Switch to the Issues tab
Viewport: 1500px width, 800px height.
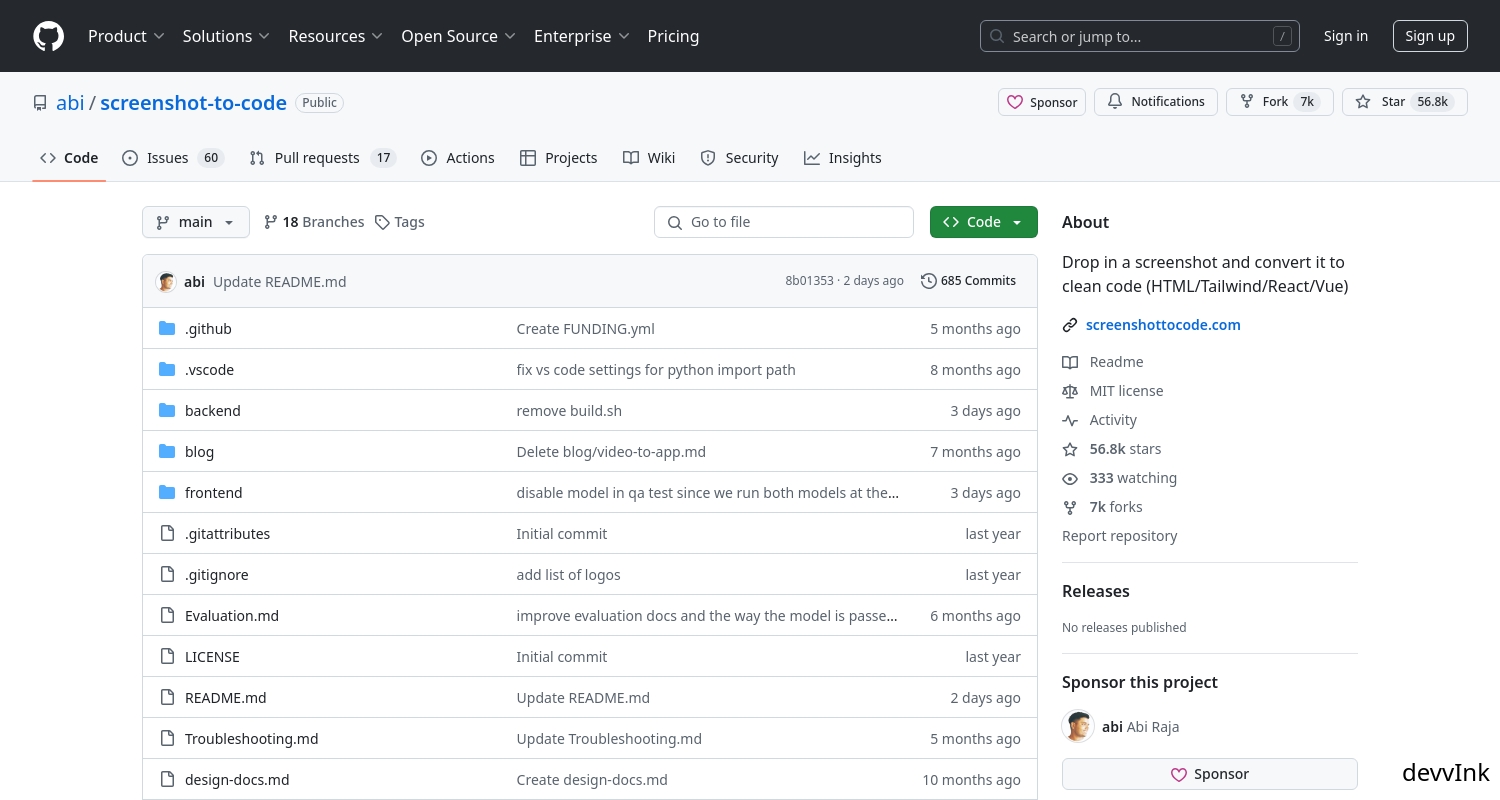[x=172, y=158]
